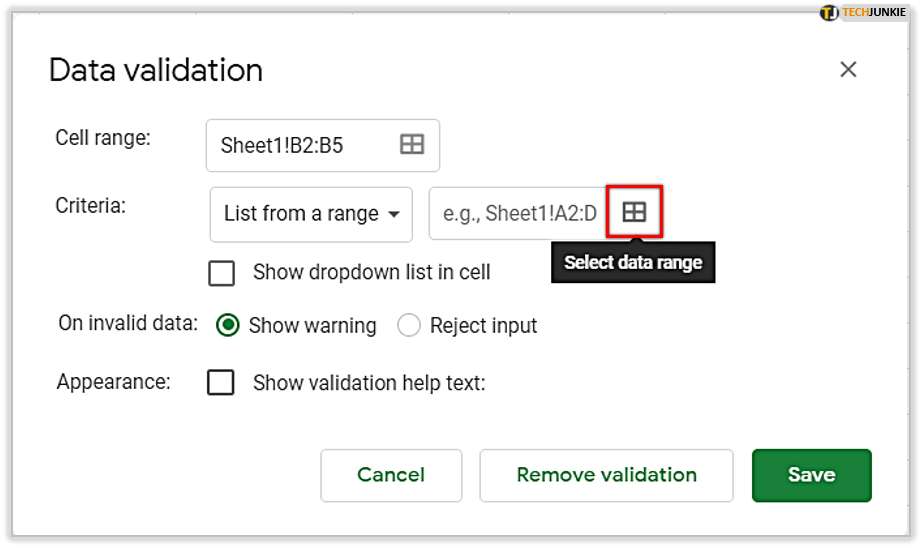Click the 'Remove validation' button

tap(606, 475)
